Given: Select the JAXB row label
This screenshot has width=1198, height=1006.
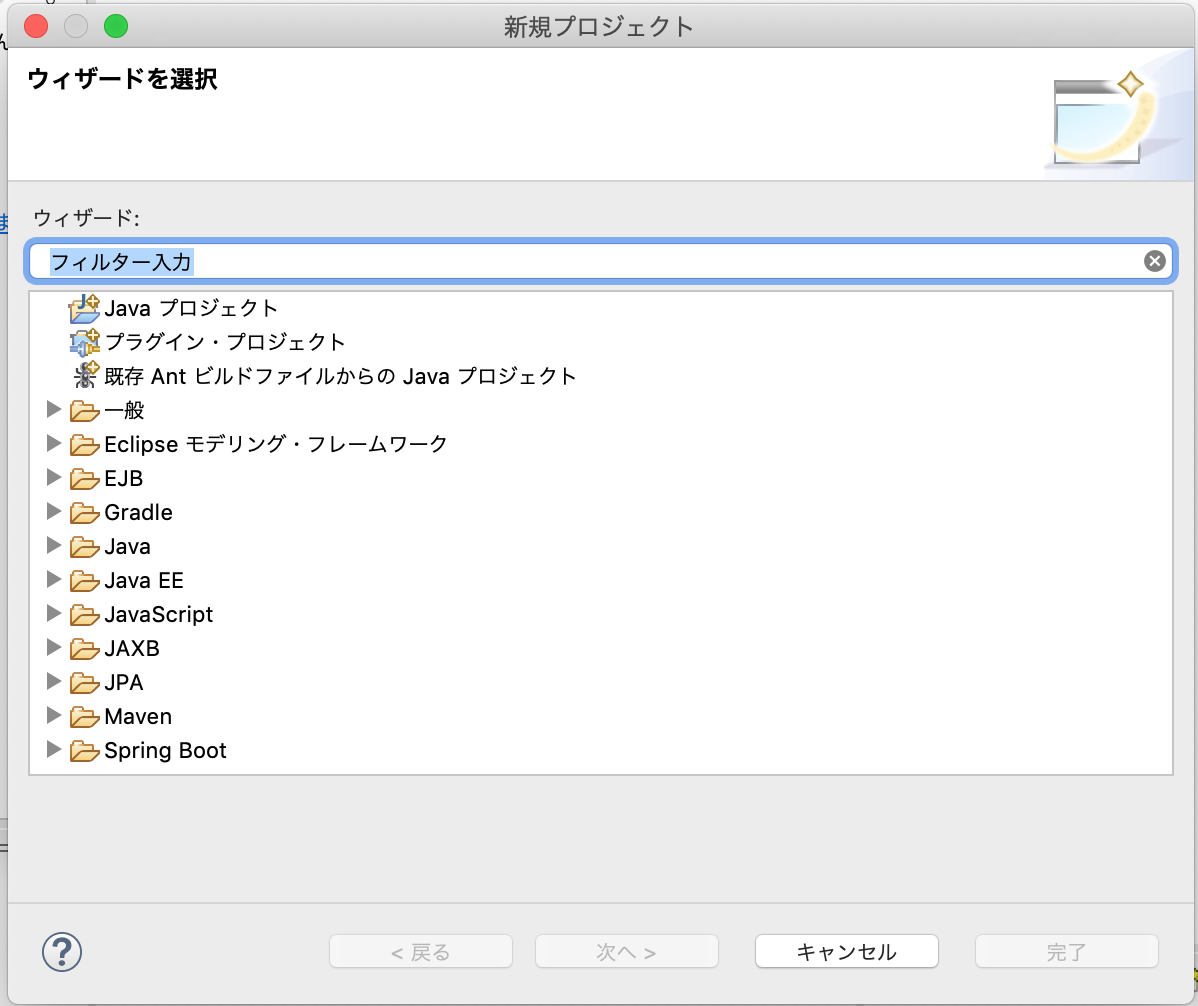Looking at the screenshot, I should tap(132, 648).
